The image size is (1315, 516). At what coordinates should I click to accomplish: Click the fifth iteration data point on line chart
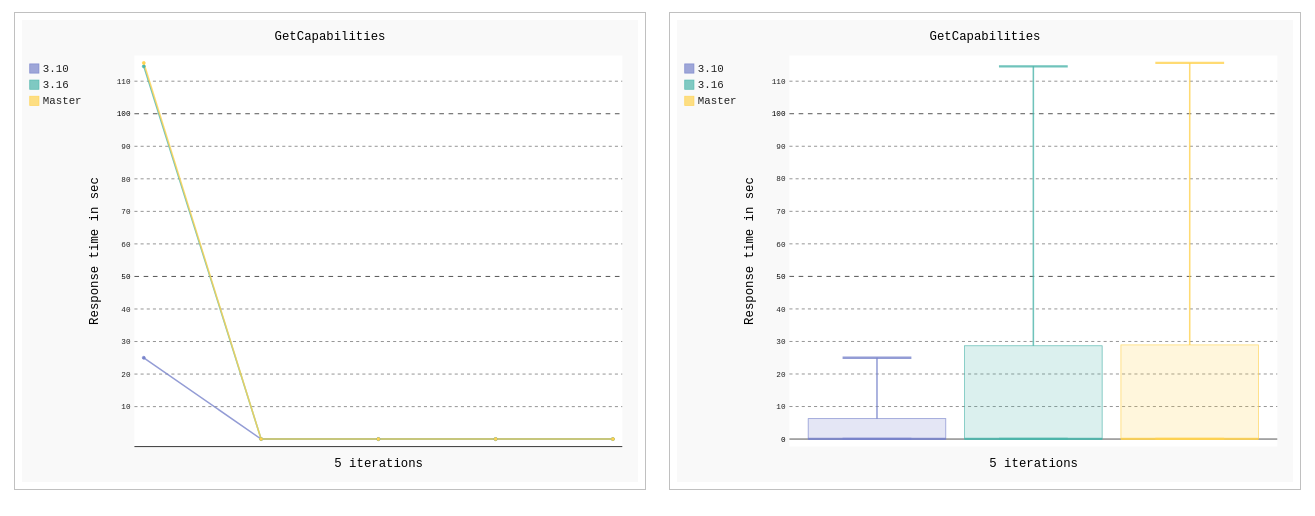coord(613,439)
